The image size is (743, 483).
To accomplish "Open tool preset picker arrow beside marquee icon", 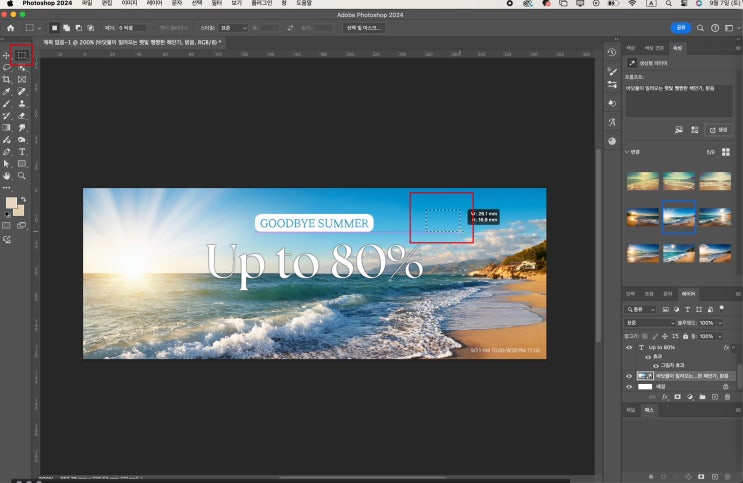I will [x=39, y=28].
